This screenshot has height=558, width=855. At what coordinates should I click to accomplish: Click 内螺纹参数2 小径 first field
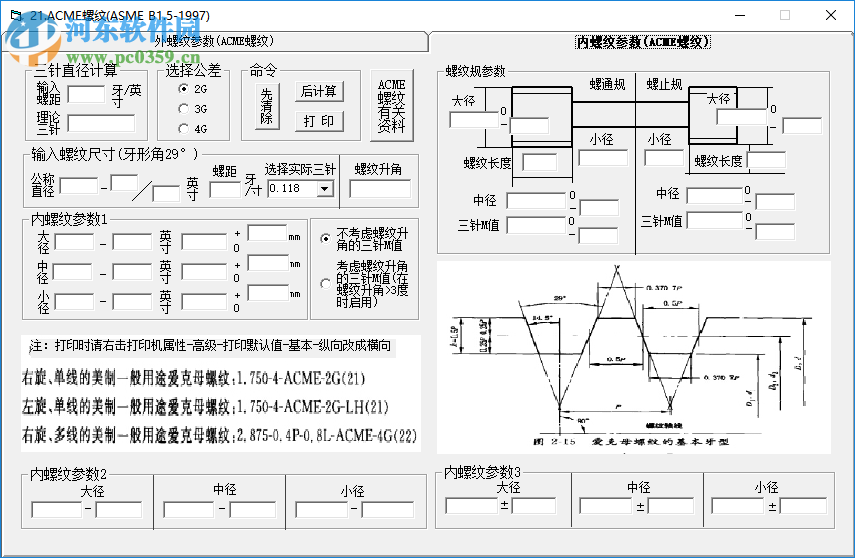(322, 509)
